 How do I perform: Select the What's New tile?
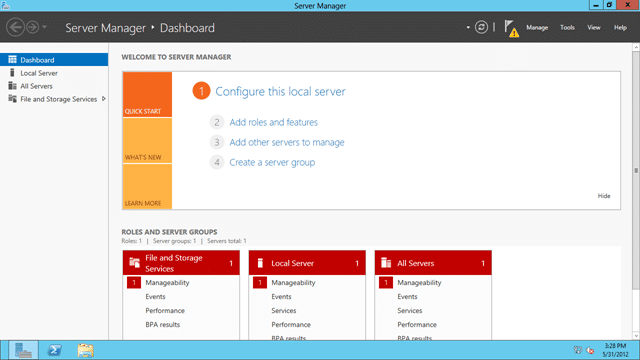(147, 141)
